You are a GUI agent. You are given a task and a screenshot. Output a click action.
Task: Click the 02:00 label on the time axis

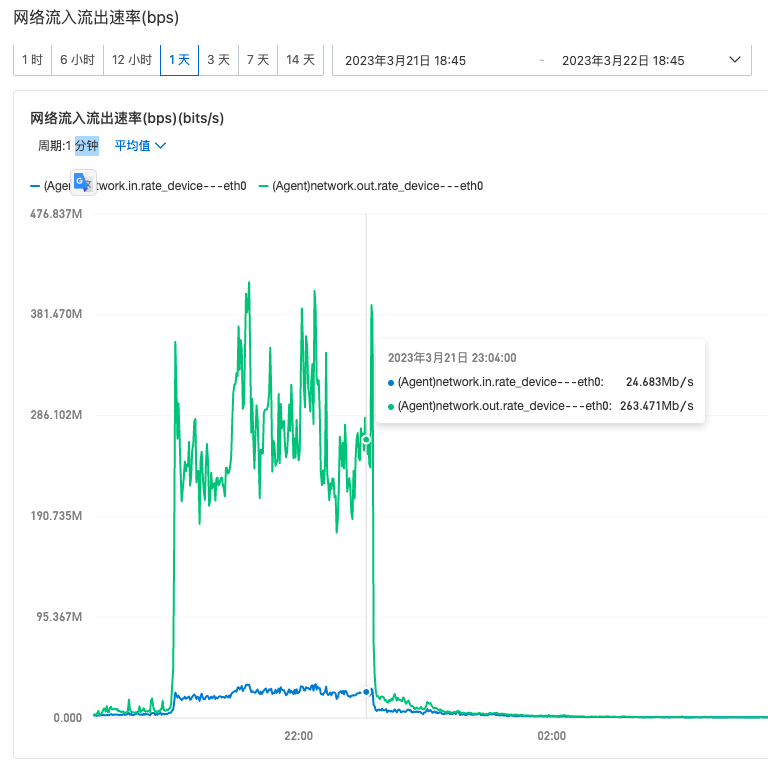pyautogui.click(x=551, y=736)
